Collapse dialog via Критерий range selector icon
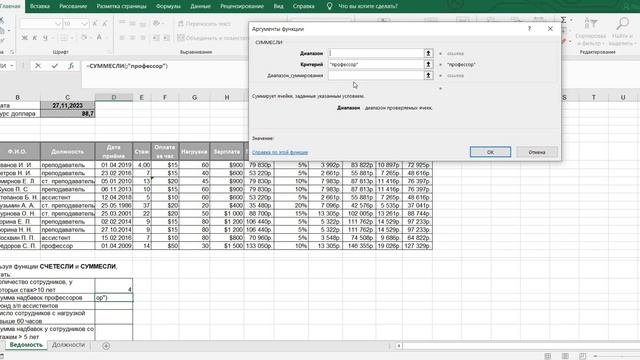The height and width of the screenshot is (360, 640). click(x=428, y=64)
